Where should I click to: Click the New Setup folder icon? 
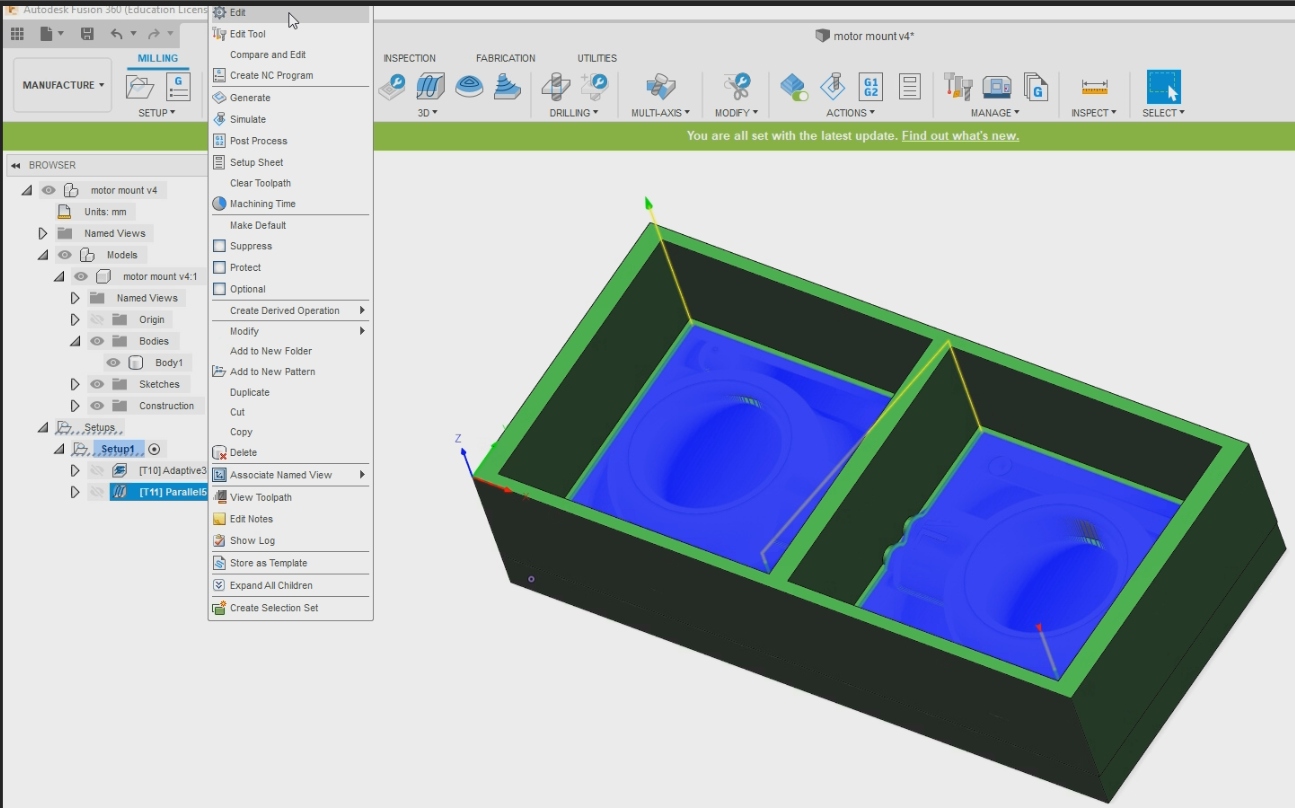click(x=140, y=87)
